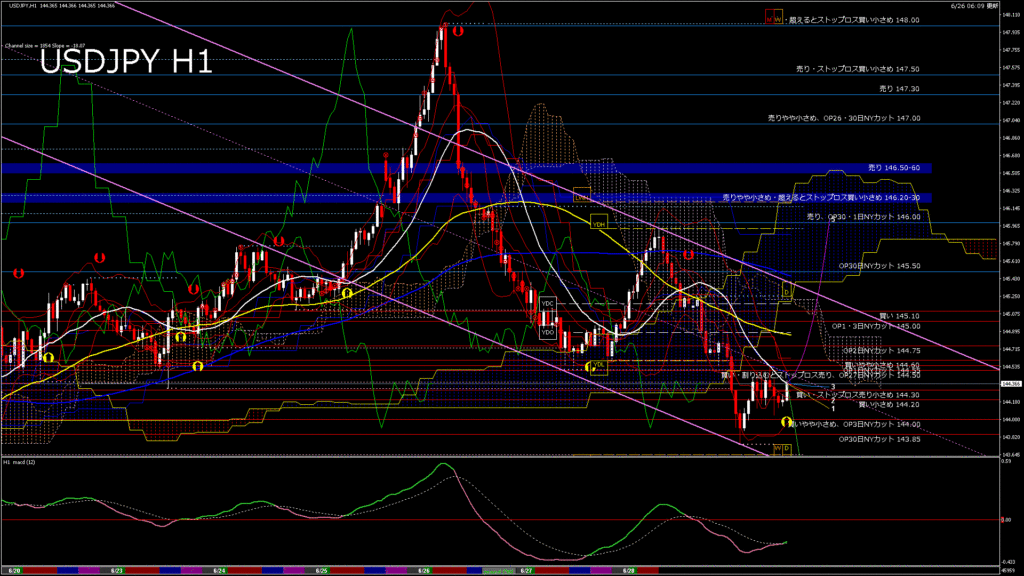Viewport: 1024px width, 576px height.
Task: Click the MACD 0.00 level label
Action: tap(1006, 520)
